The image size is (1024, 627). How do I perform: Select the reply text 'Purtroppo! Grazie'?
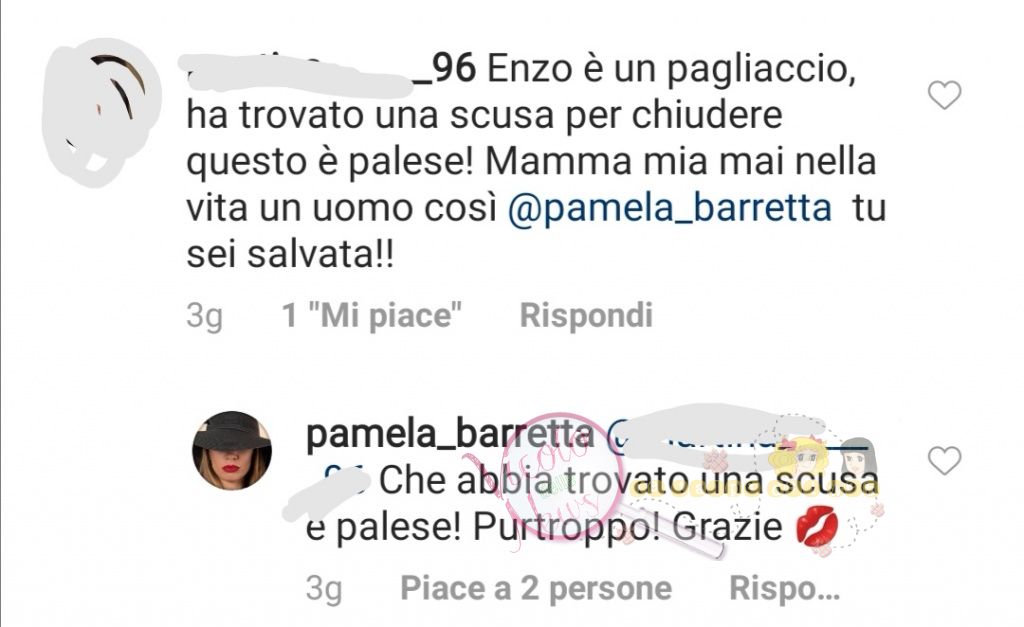pos(627,528)
